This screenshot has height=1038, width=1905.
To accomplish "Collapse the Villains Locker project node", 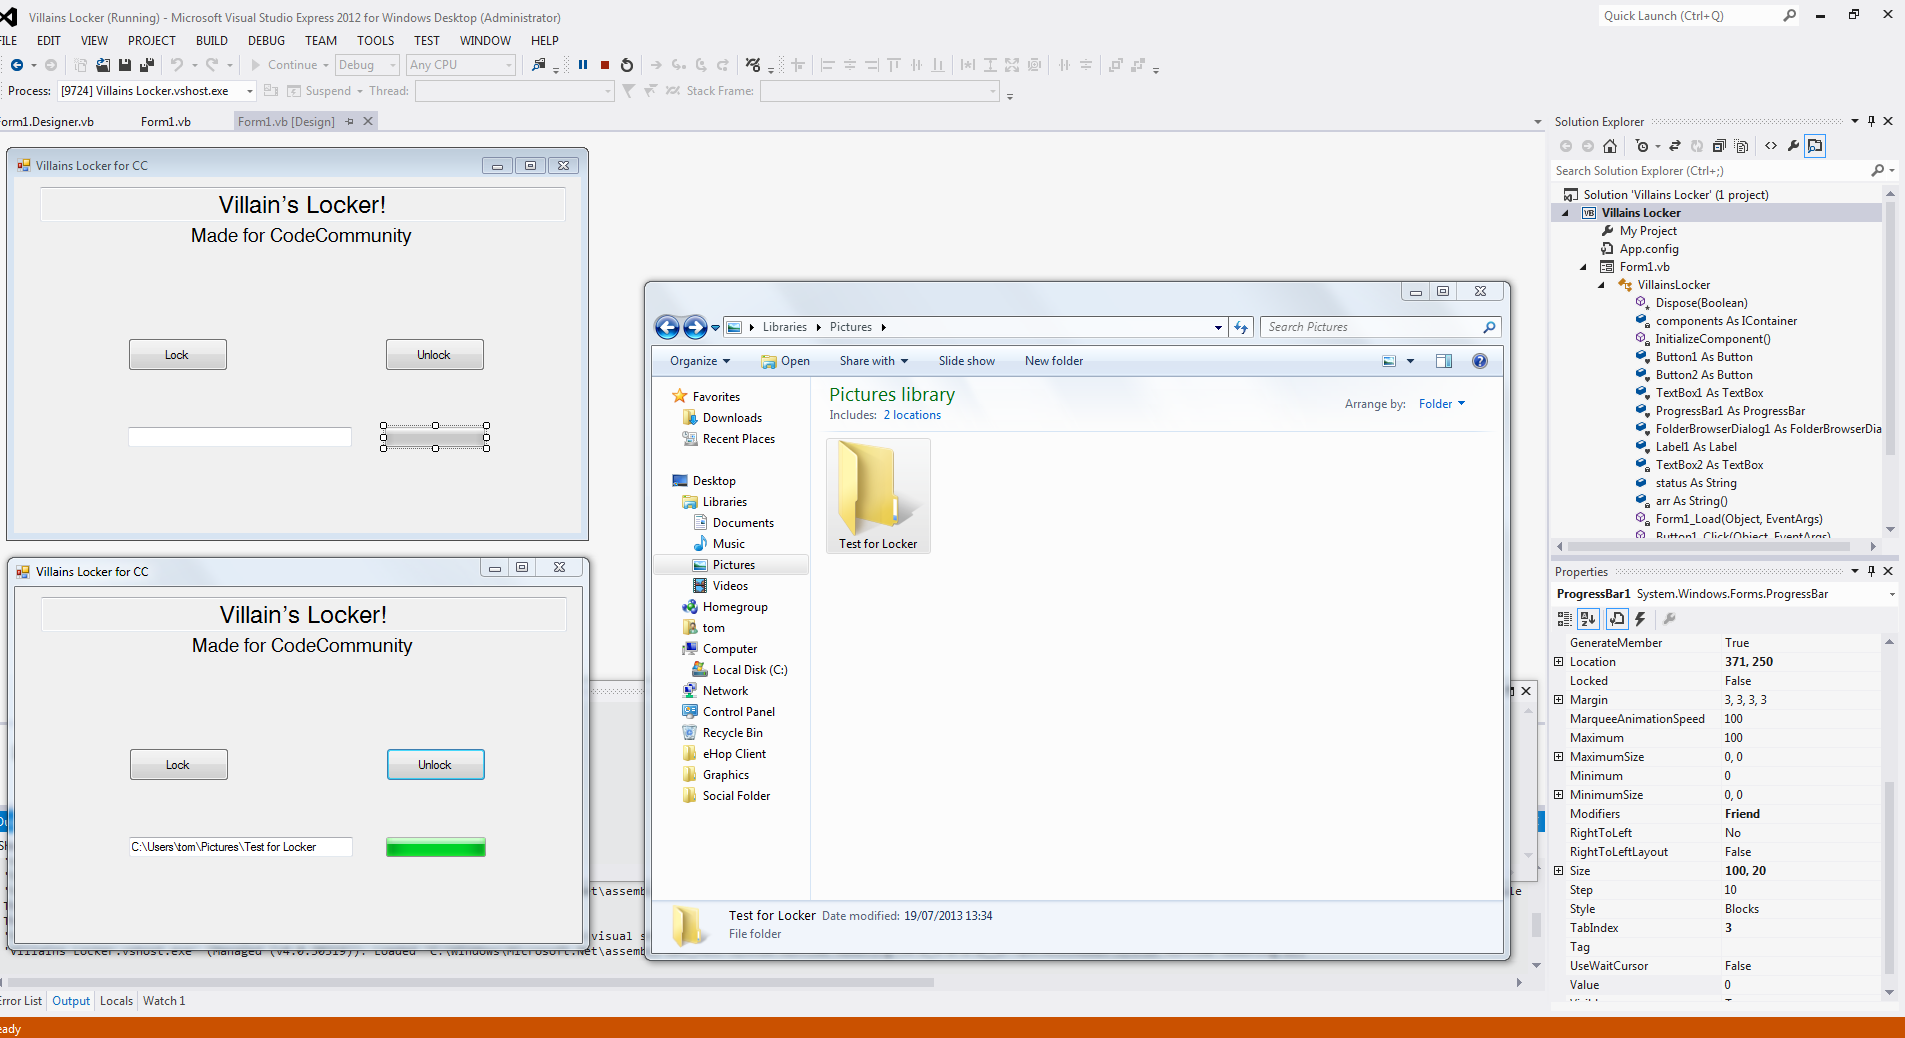I will [x=1566, y=213].
